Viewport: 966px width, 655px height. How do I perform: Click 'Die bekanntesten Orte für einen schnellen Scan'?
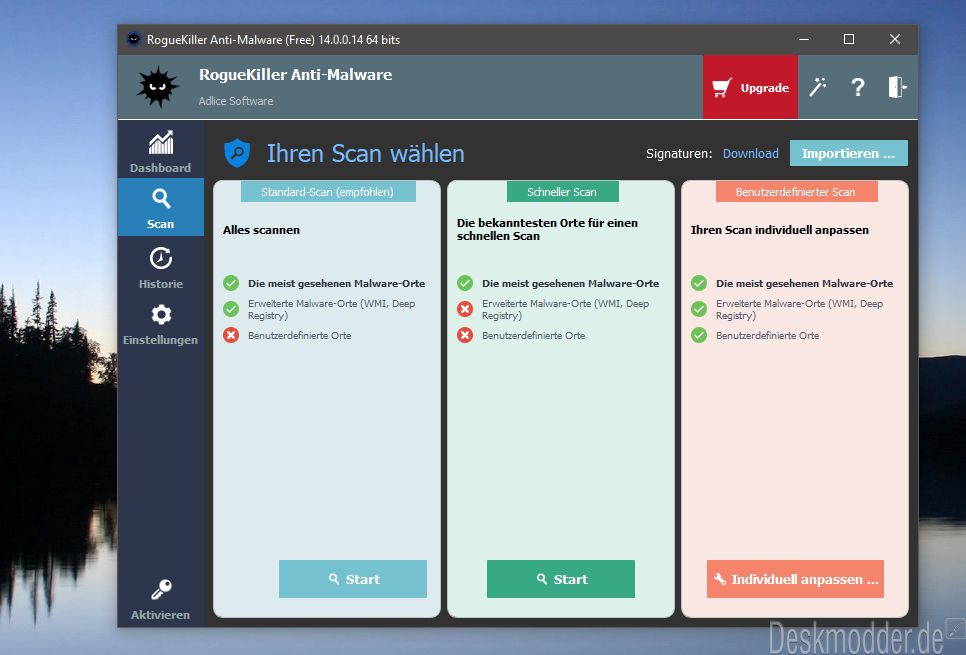pos(547,229)
